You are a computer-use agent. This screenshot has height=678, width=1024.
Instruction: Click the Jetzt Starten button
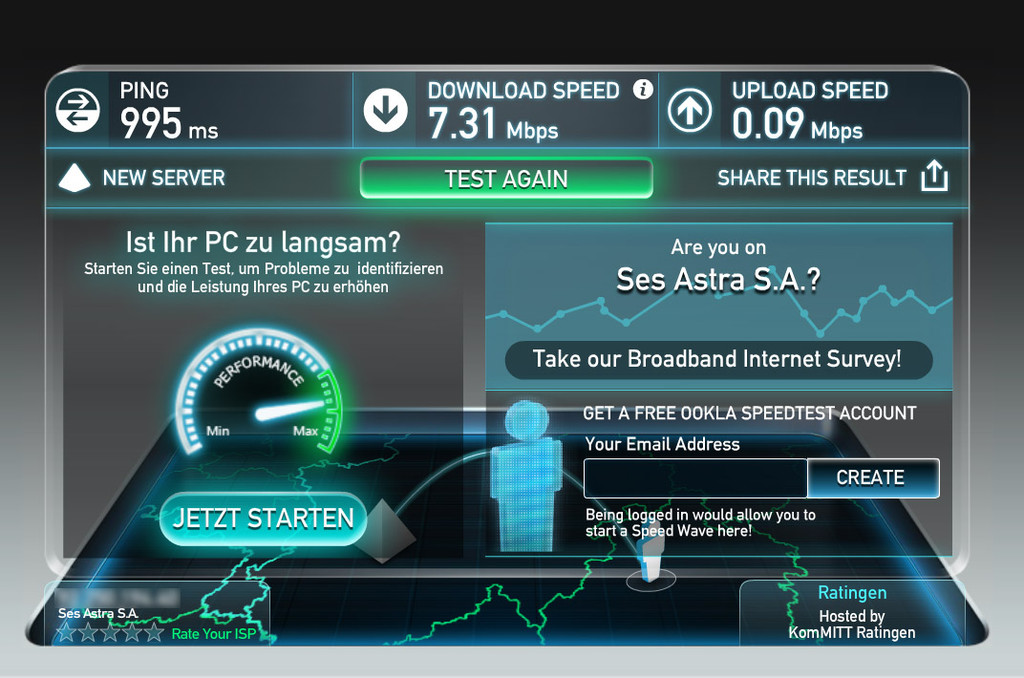coord(263,519)
